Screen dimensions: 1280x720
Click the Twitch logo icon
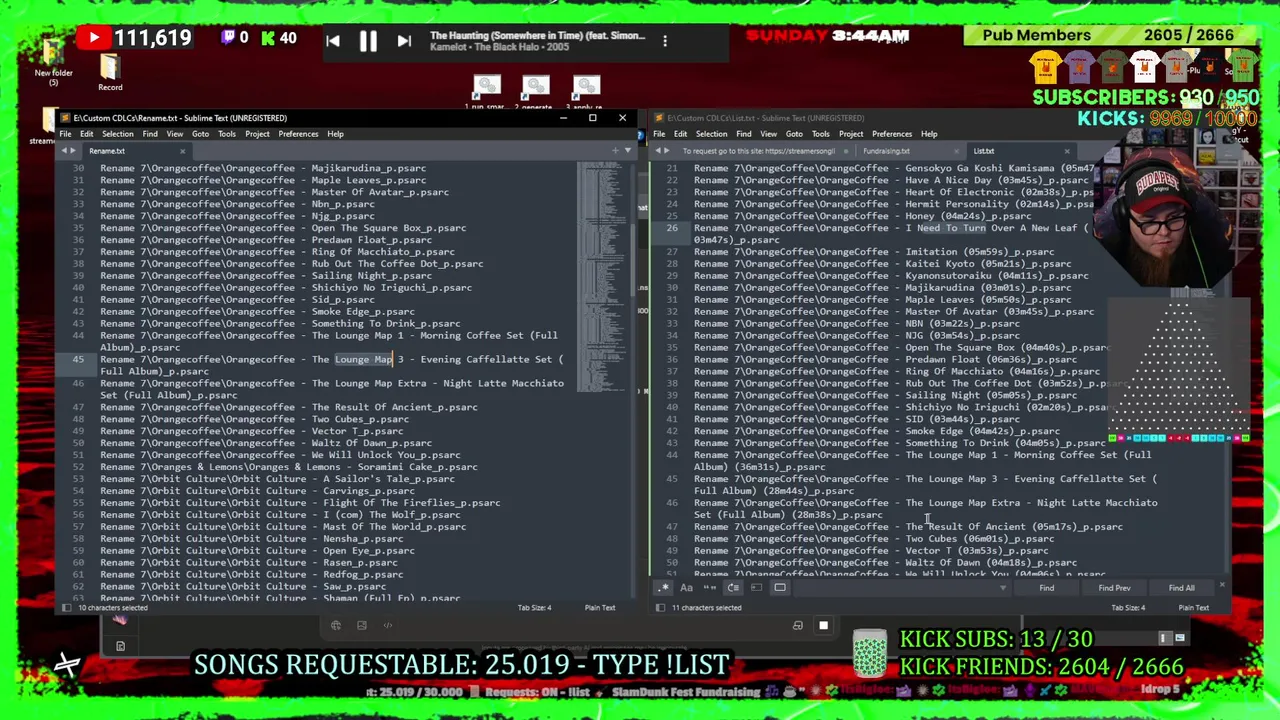click(228, 39)
